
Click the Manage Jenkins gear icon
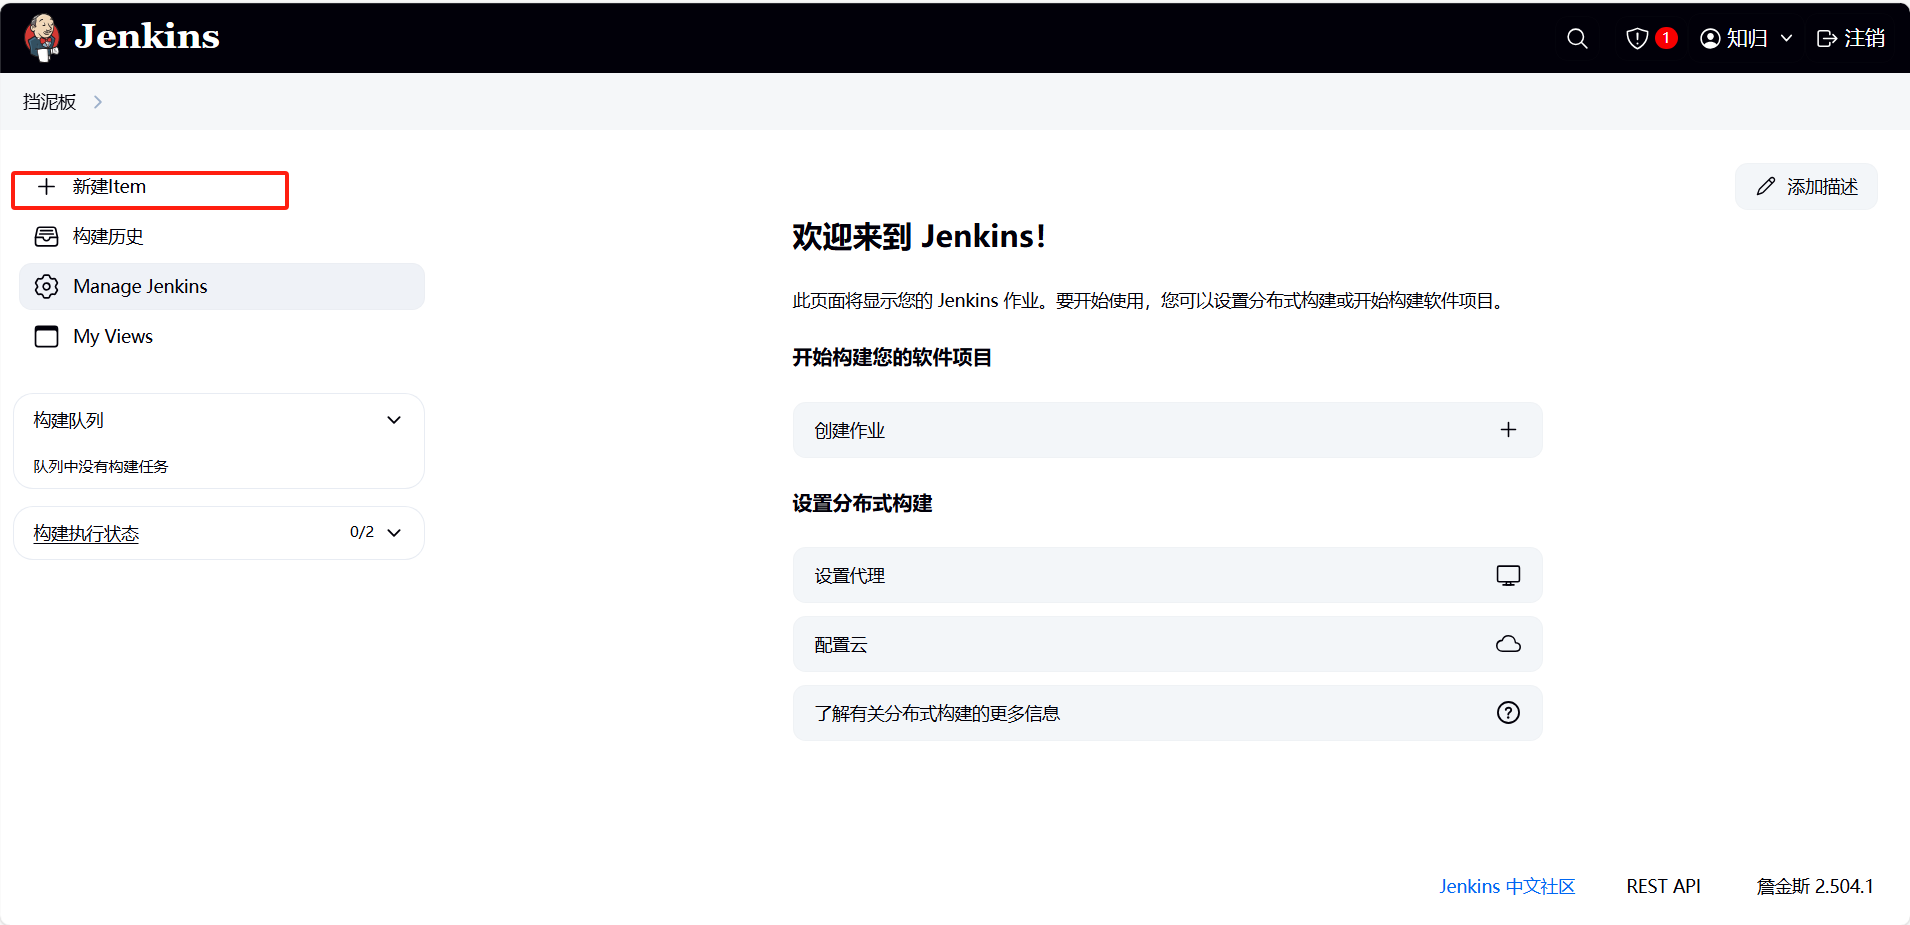pos(46,287)
